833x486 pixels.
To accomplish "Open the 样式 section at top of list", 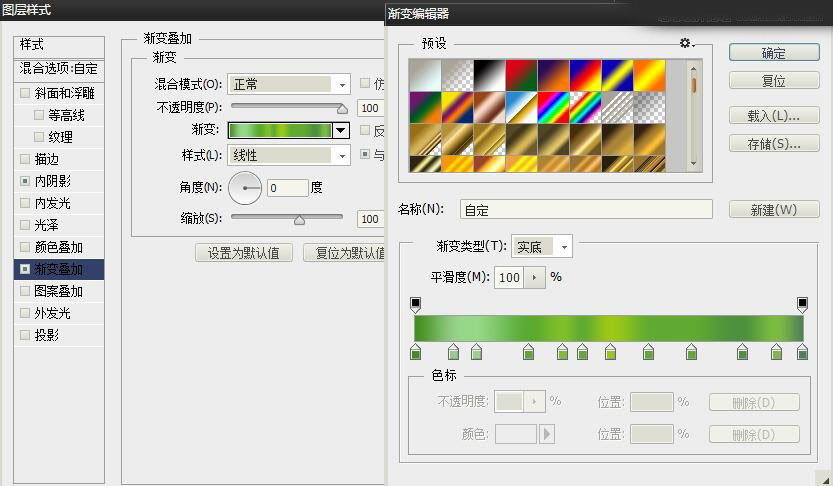I will point(59,45).
